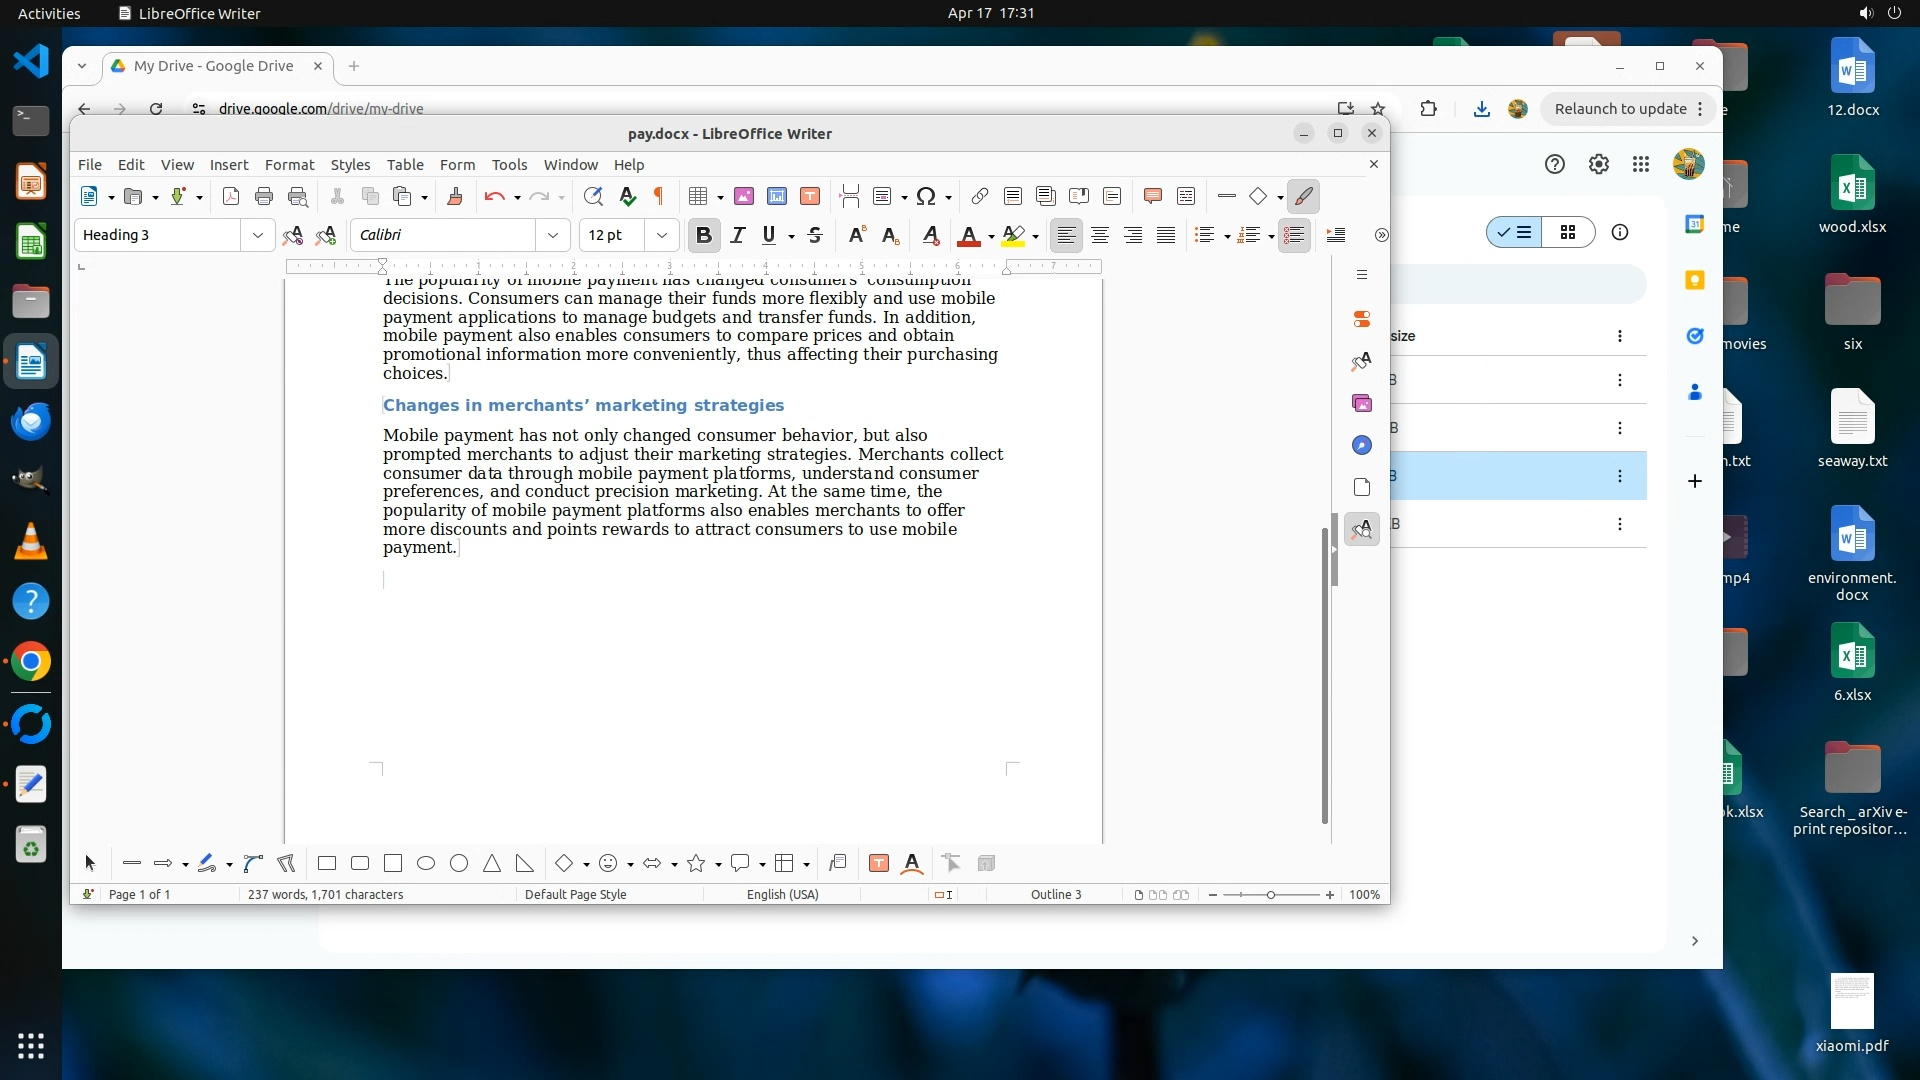The image size is (1920, 1080).
Task: Open the Calibri font name dropdown
Action: pos(552,235)
